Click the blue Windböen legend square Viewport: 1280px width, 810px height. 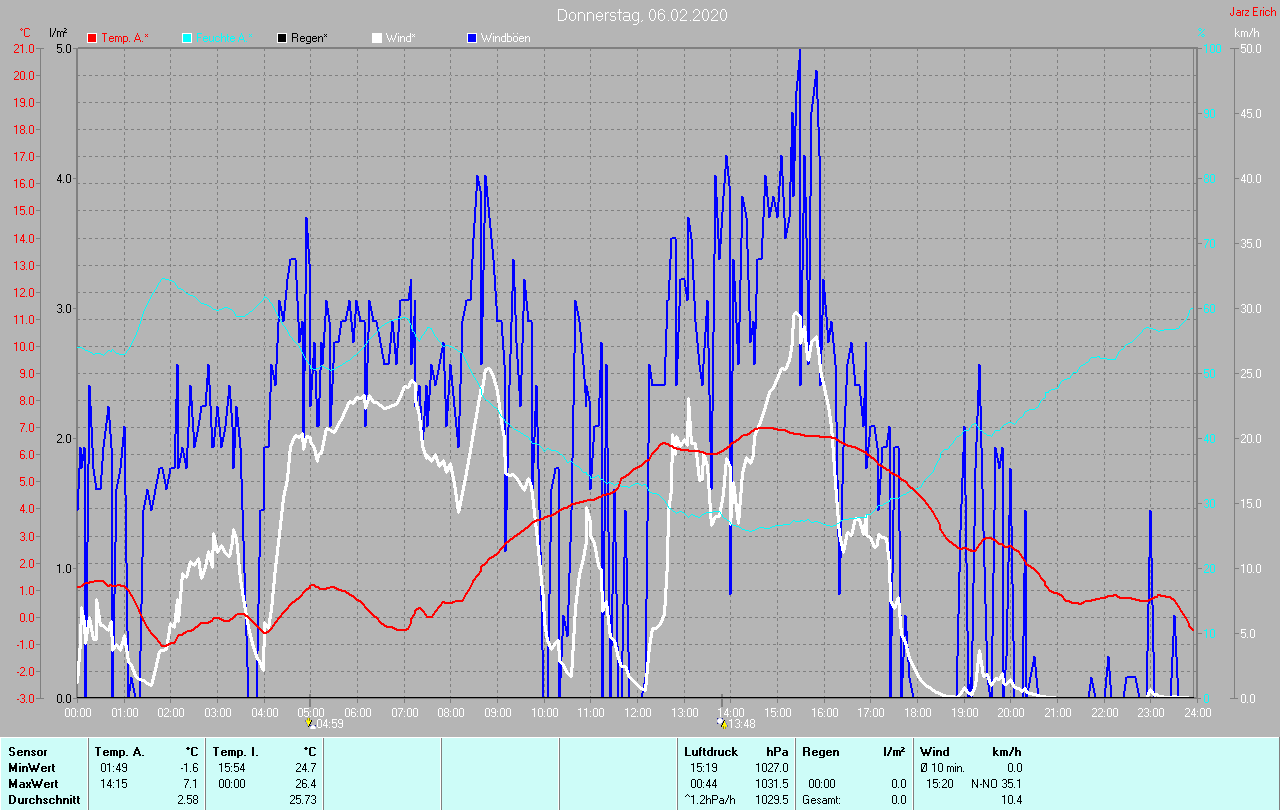tap(472, 38)
